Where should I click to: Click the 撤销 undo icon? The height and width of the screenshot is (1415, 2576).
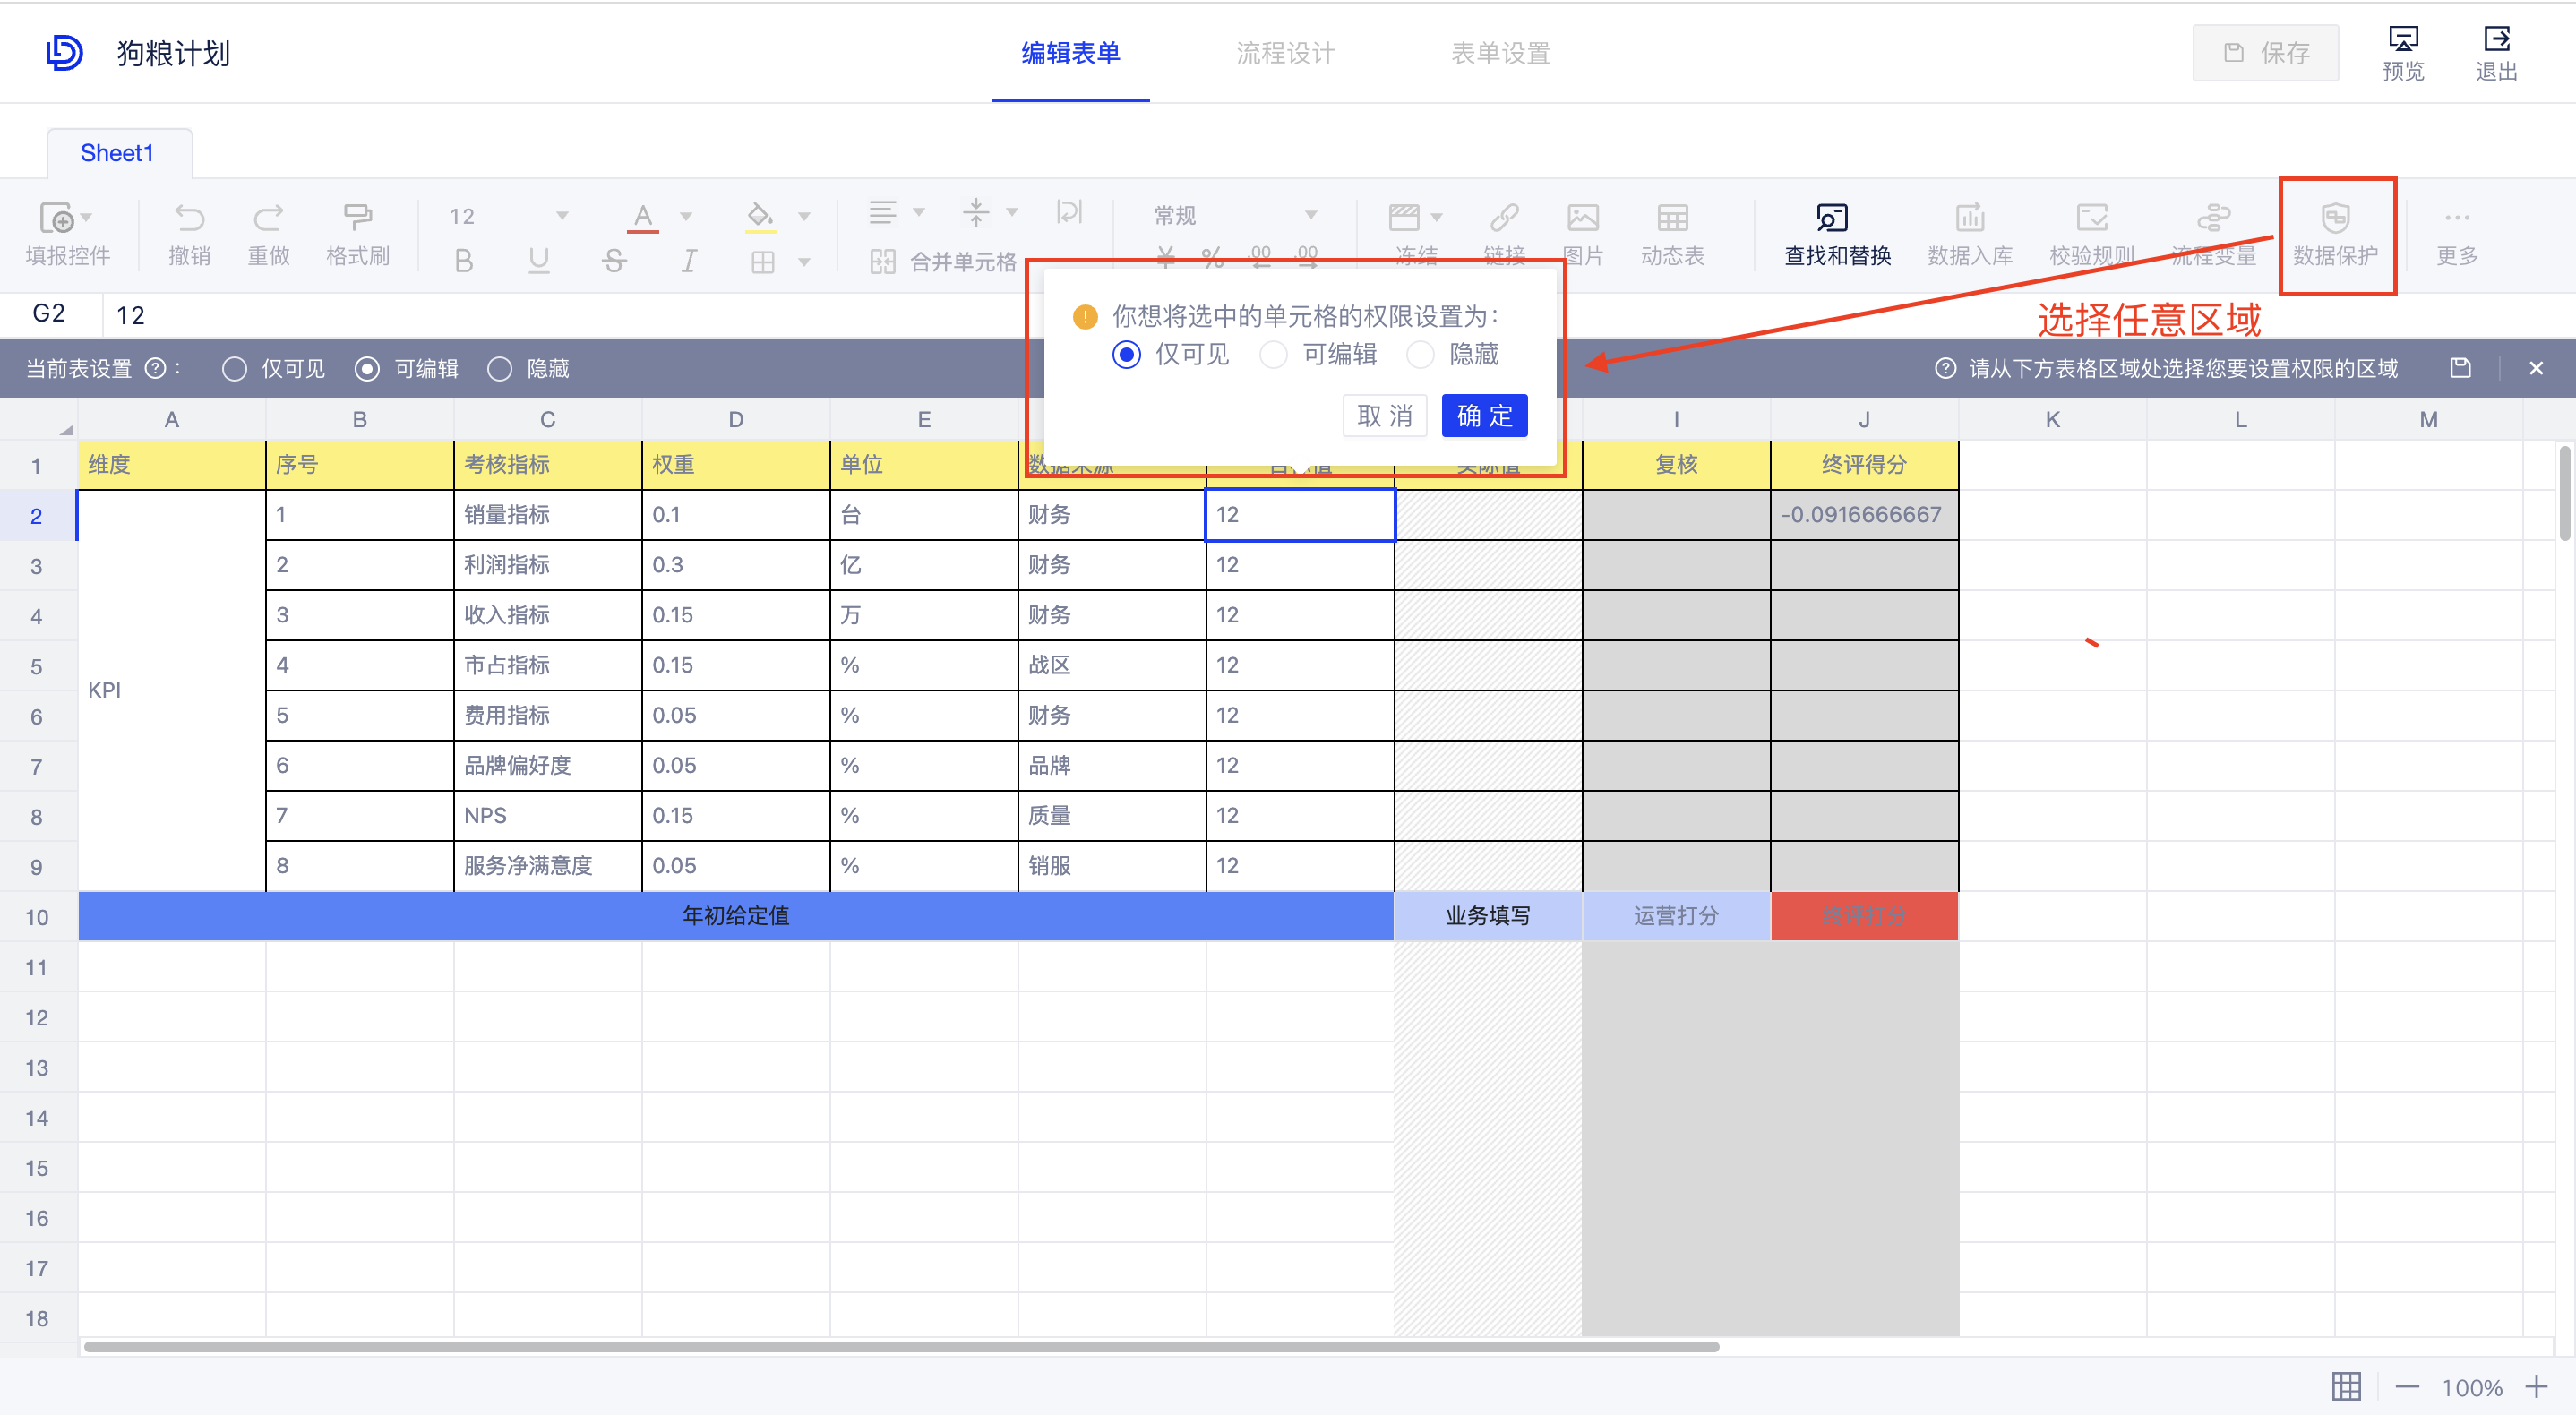189,234
